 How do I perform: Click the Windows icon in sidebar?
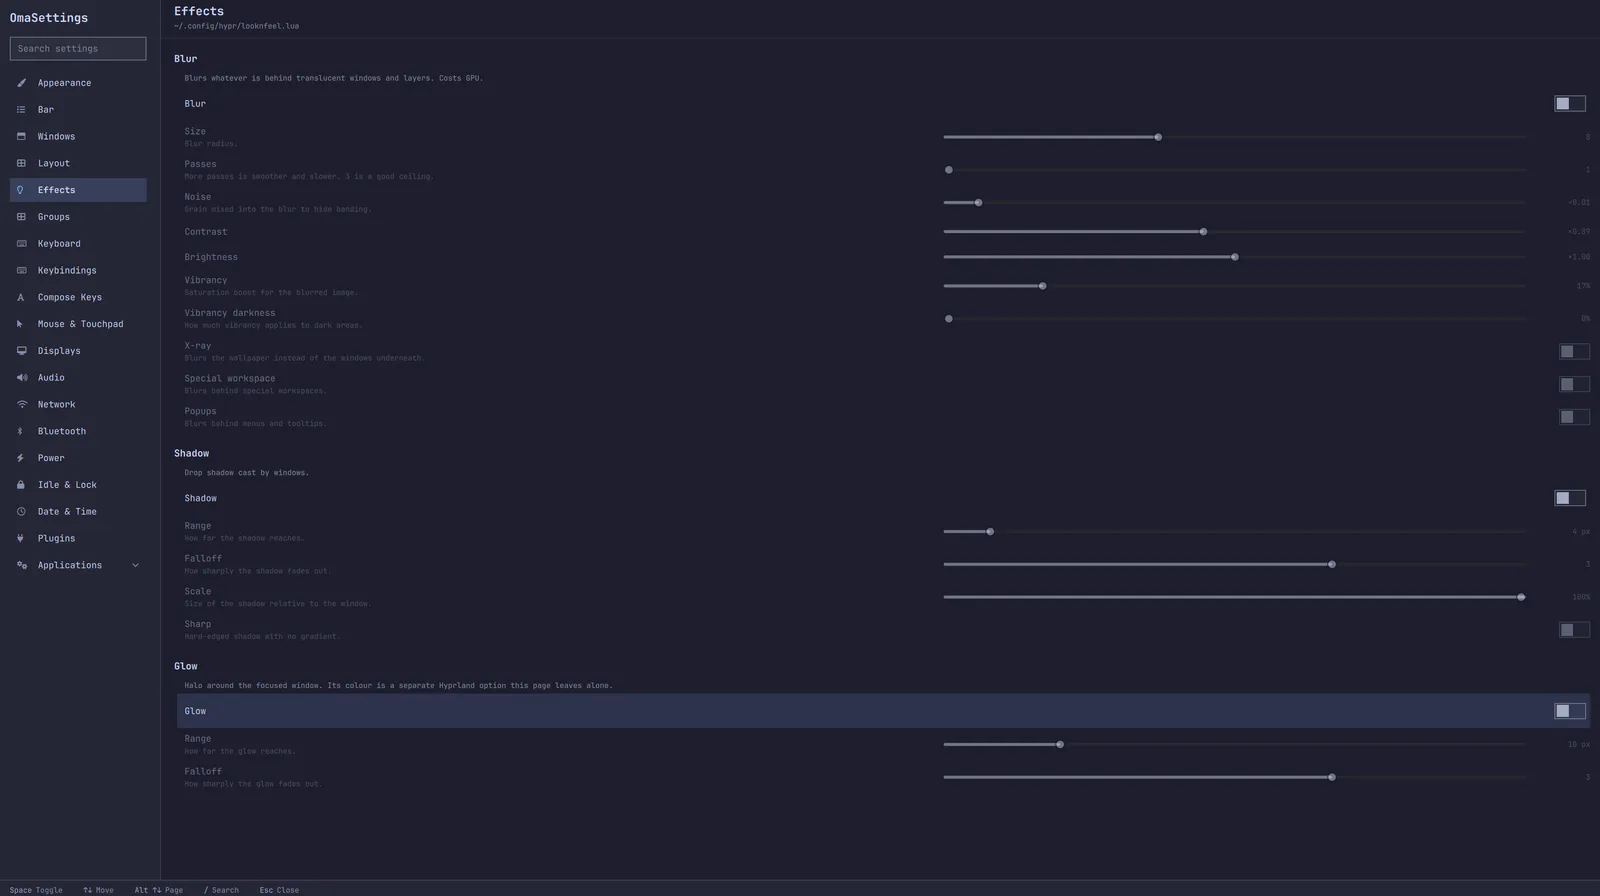(21, 136)
